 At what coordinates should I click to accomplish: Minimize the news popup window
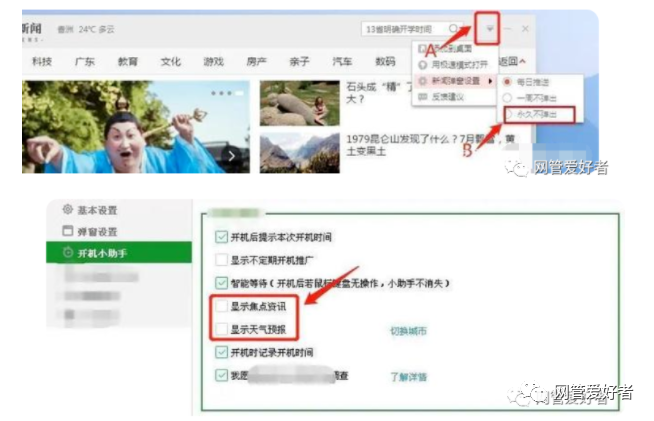508,28
